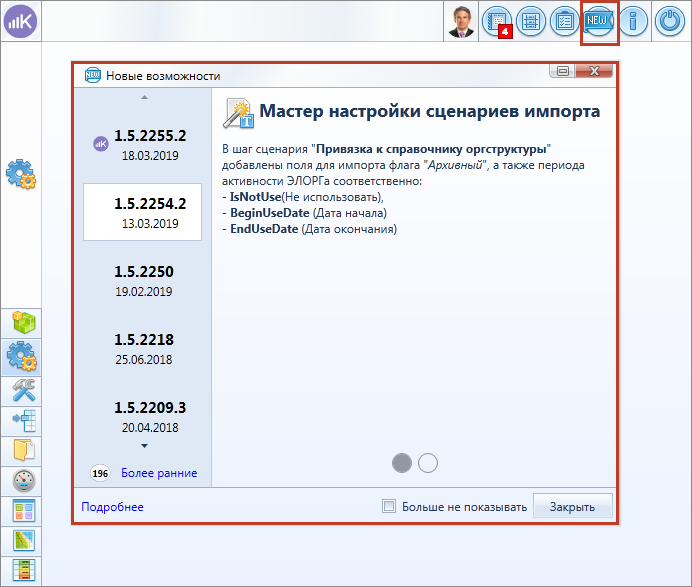Open the yellow folders sidebar module
The height and width of the screenshot is (587, 692).
23,451
